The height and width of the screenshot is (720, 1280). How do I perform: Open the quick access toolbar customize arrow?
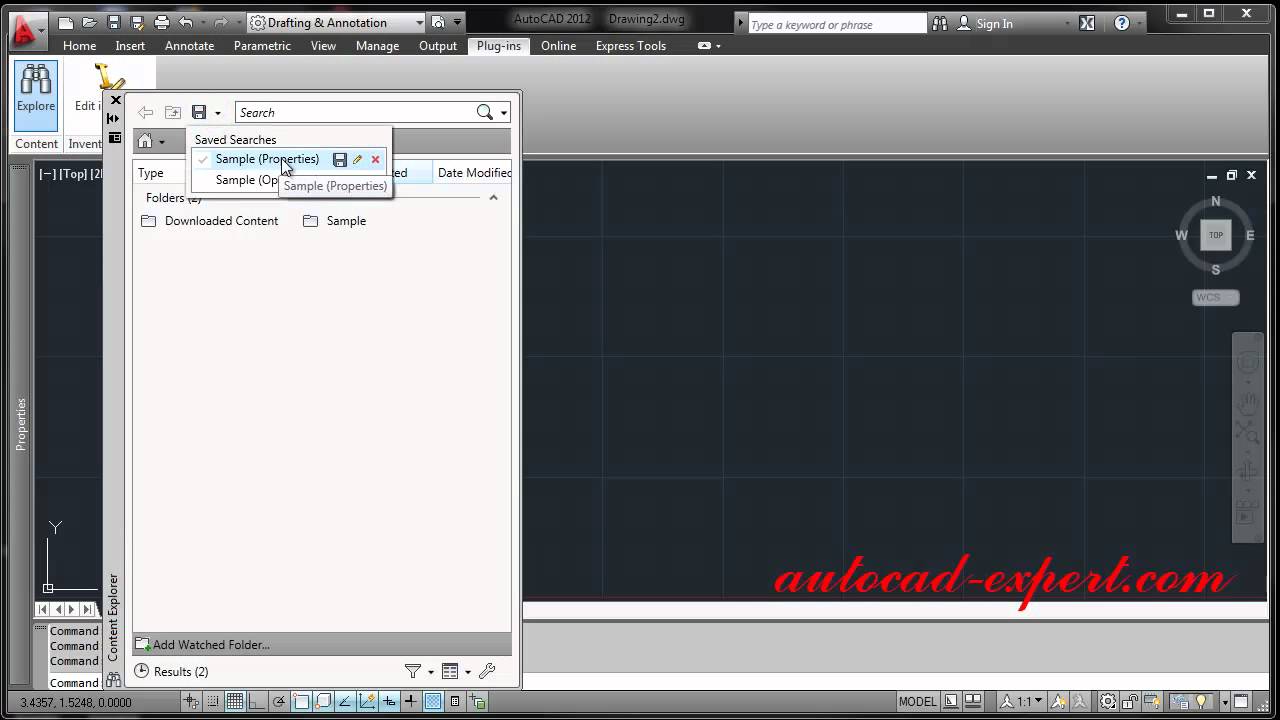[457, 22]
